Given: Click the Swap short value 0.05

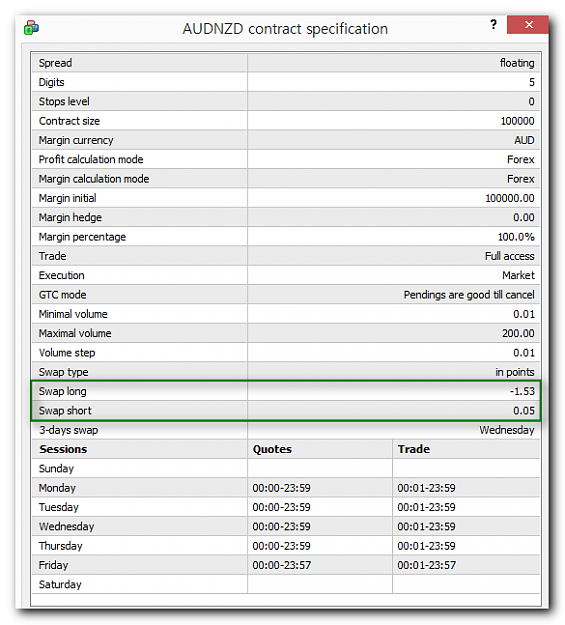Looking at the screenshot, I should tap(524, 411).
